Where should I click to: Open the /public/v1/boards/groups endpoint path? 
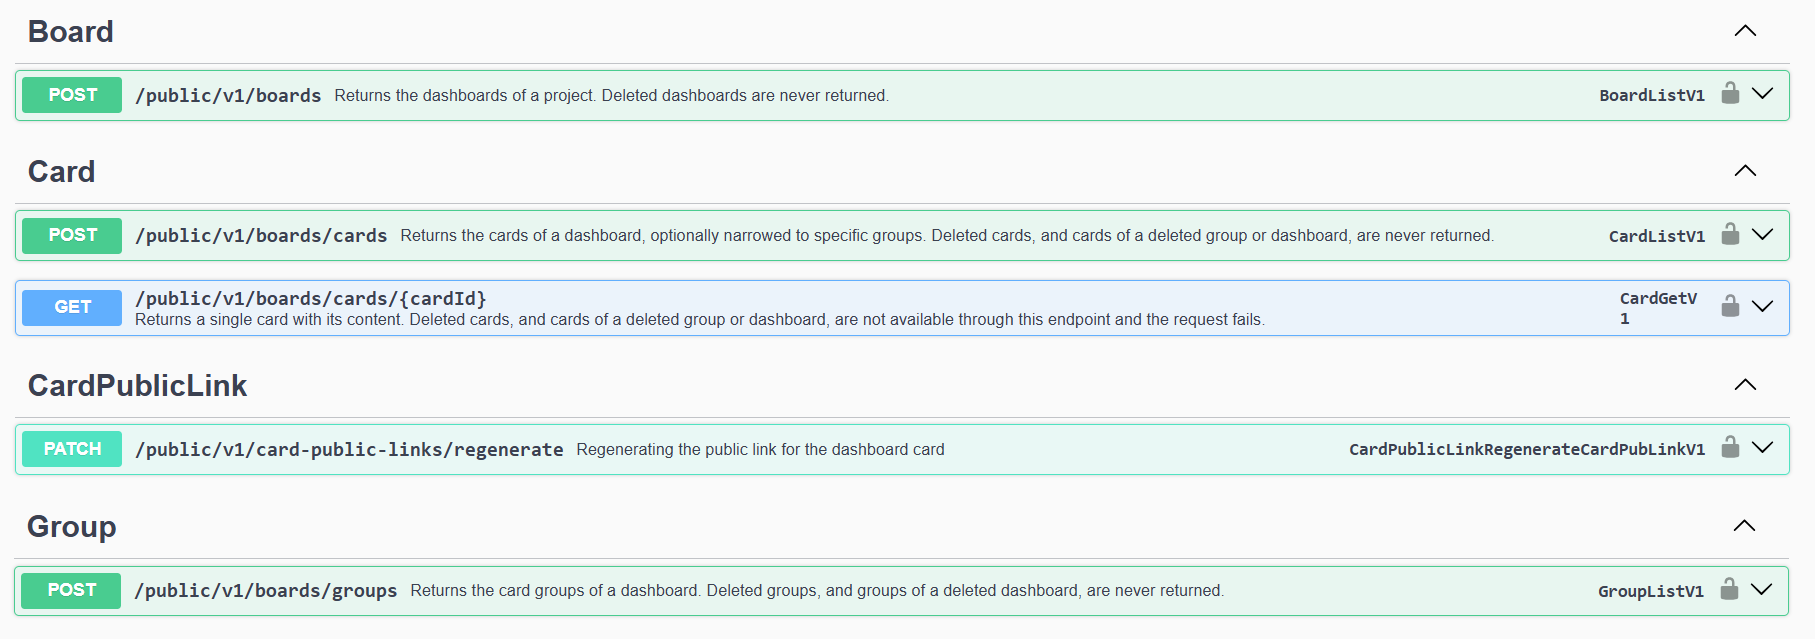click(265, 591)
